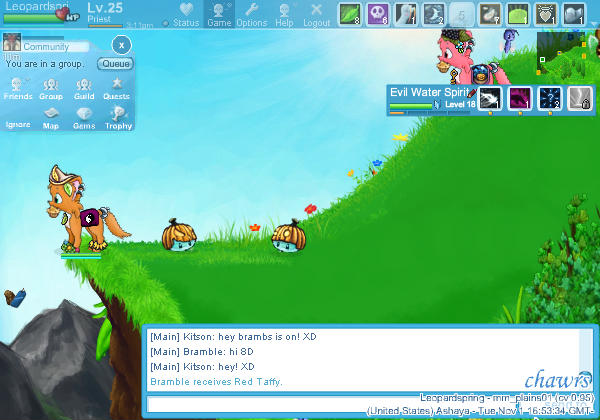Click the left pumpkin-hat blue creature

tap(179, 235)
